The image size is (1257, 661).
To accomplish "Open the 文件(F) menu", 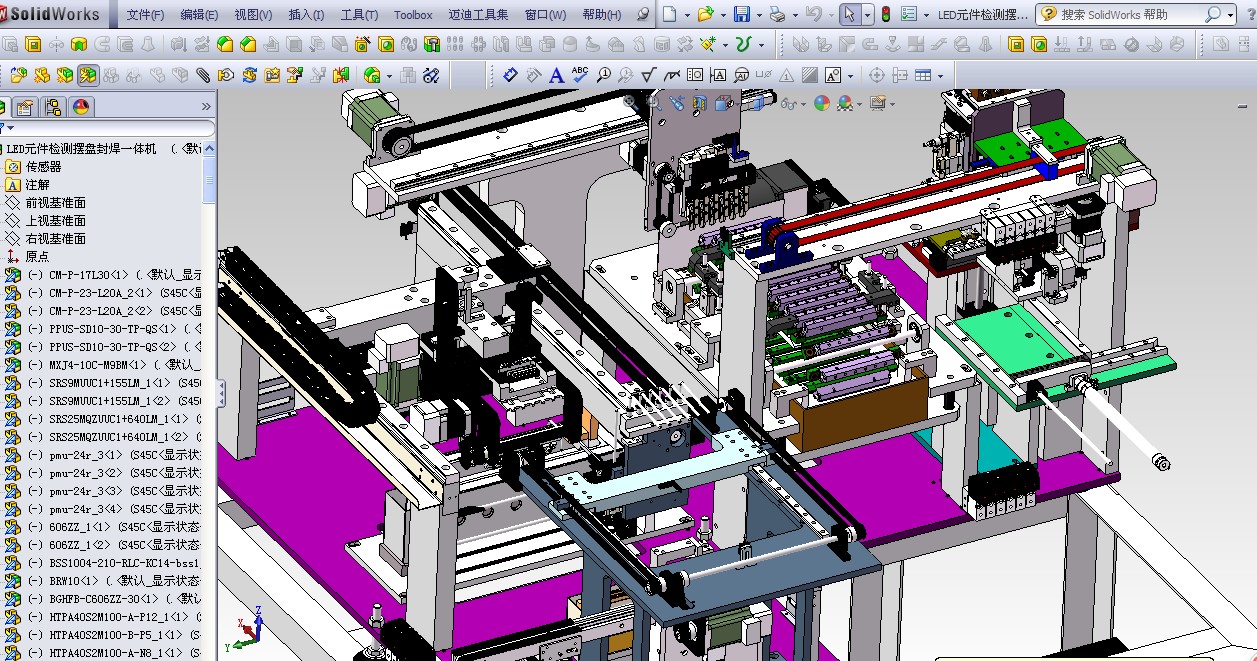I will coord(146,15).
